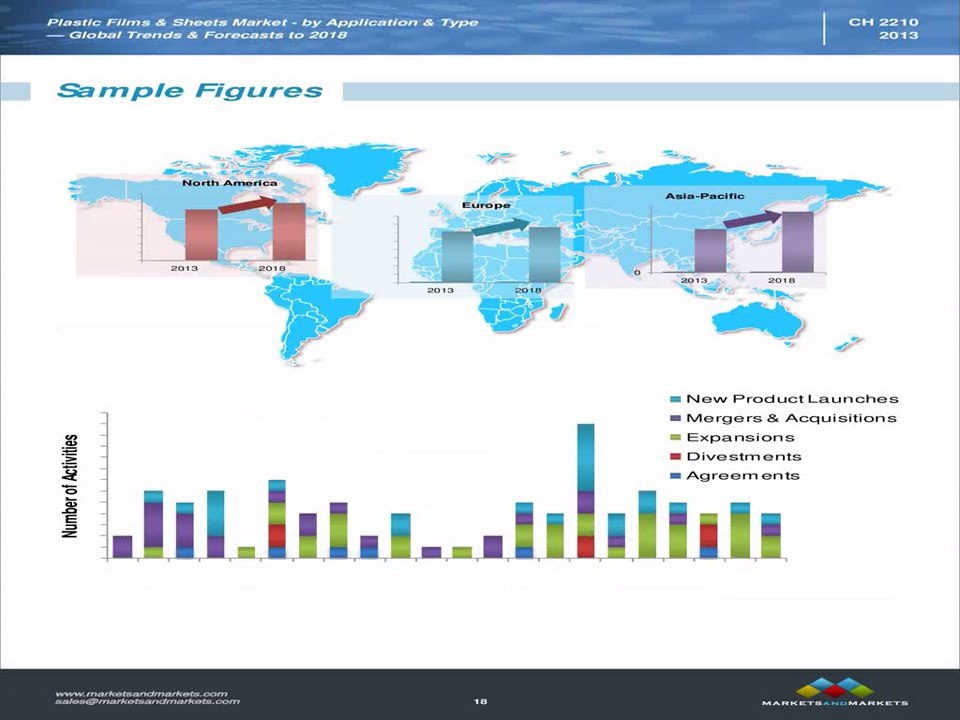Screen dimensions: 960x720
Task: Click Europe 2018 bar
Action: point(545,255)
